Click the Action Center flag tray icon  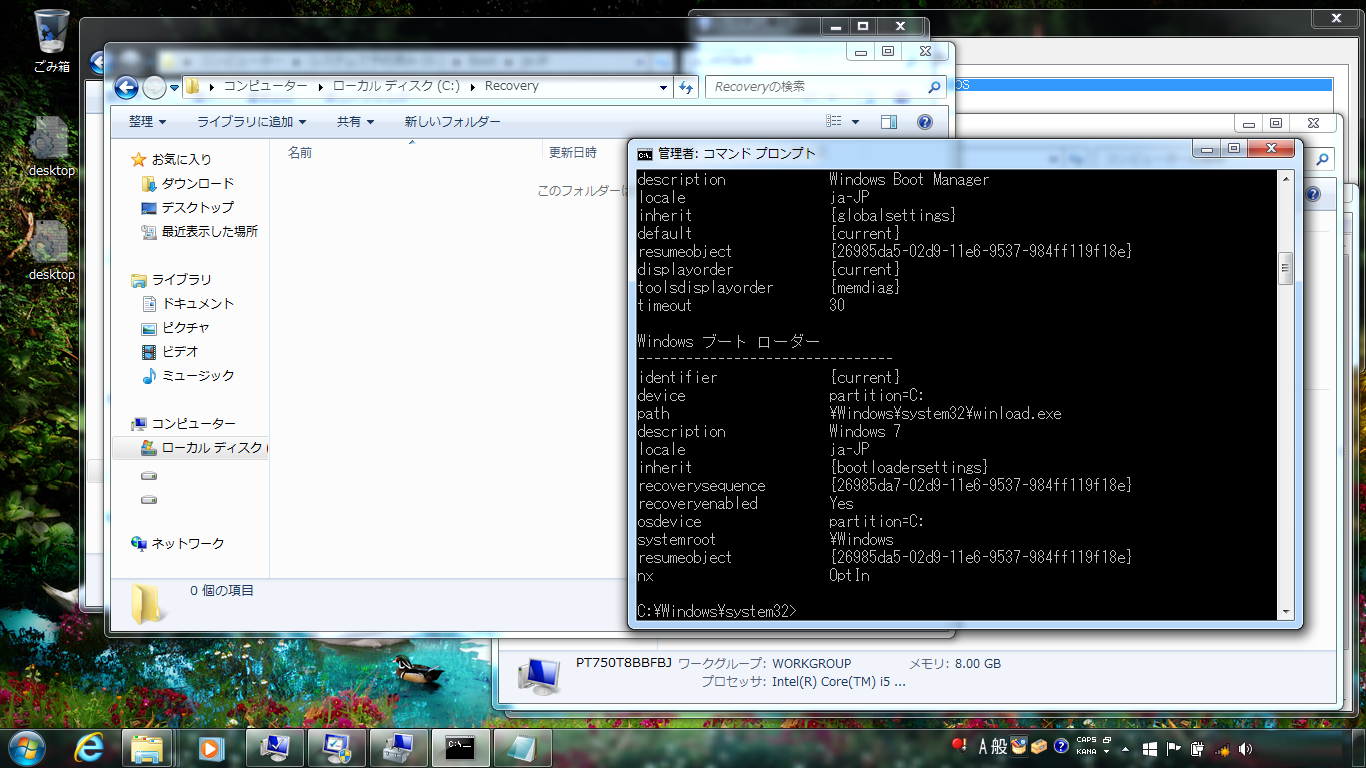pos(1175,748)
